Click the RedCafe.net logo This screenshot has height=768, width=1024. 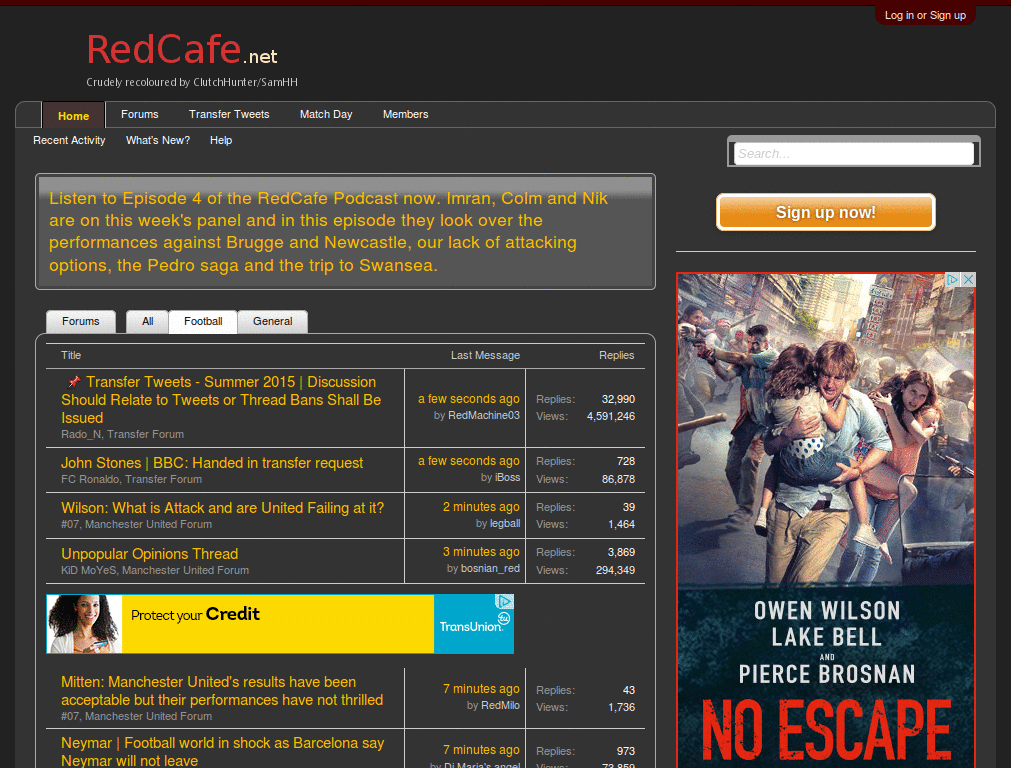tap(183, 50)
